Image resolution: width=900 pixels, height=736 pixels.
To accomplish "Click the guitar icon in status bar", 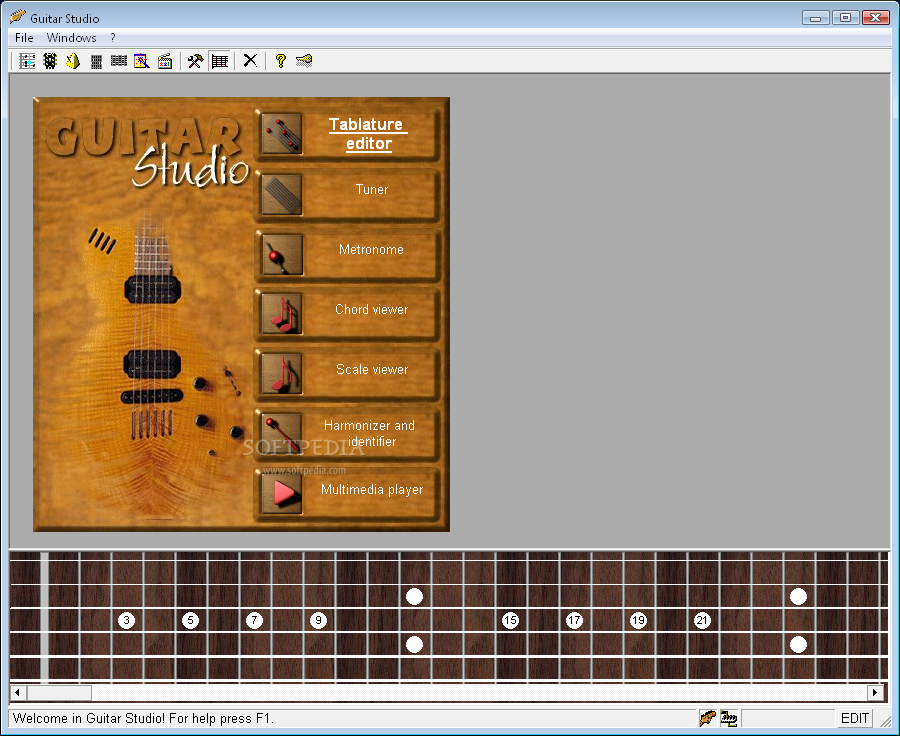I will pos(708,718).
